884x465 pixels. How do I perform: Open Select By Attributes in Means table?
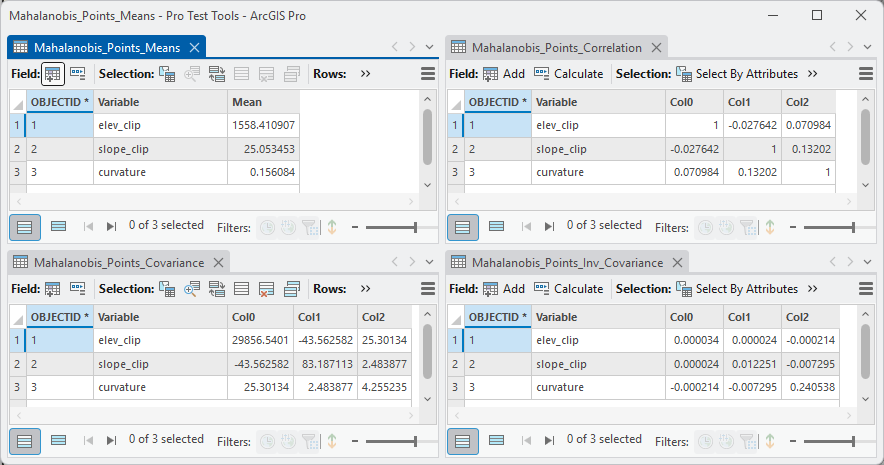pos(167,74)
